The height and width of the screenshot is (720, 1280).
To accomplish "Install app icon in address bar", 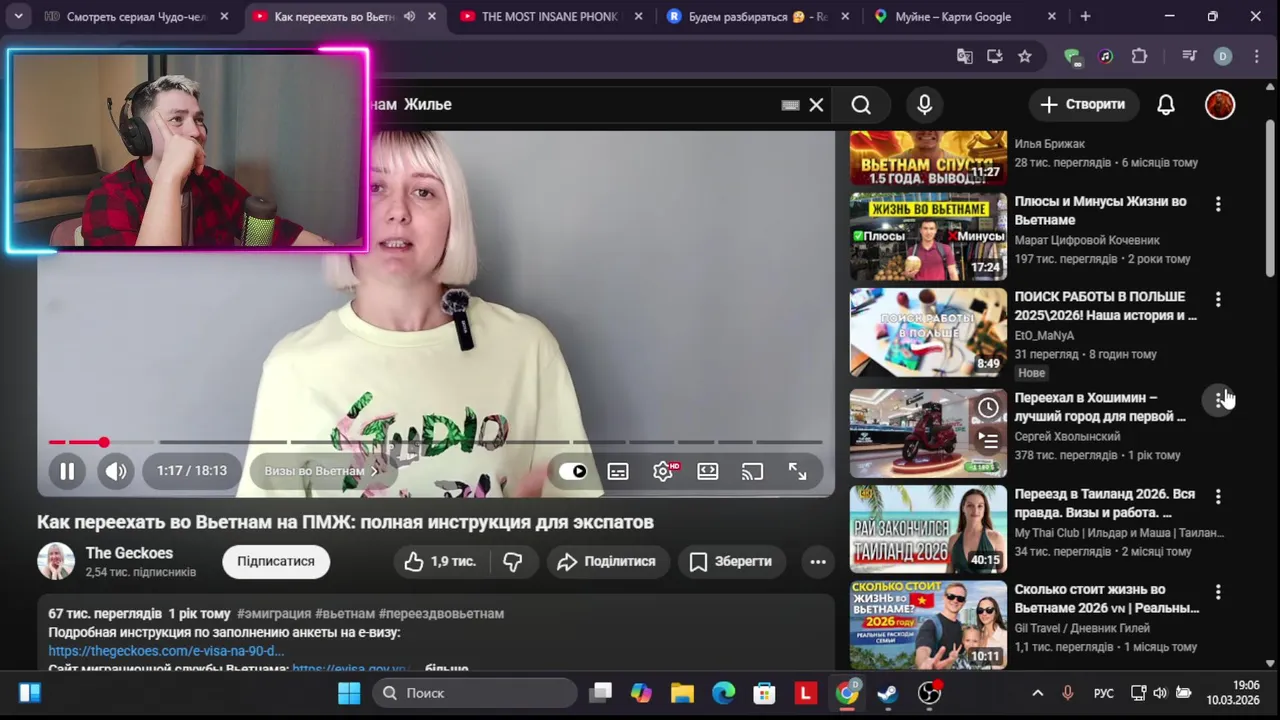I will (x=995, y=57).
